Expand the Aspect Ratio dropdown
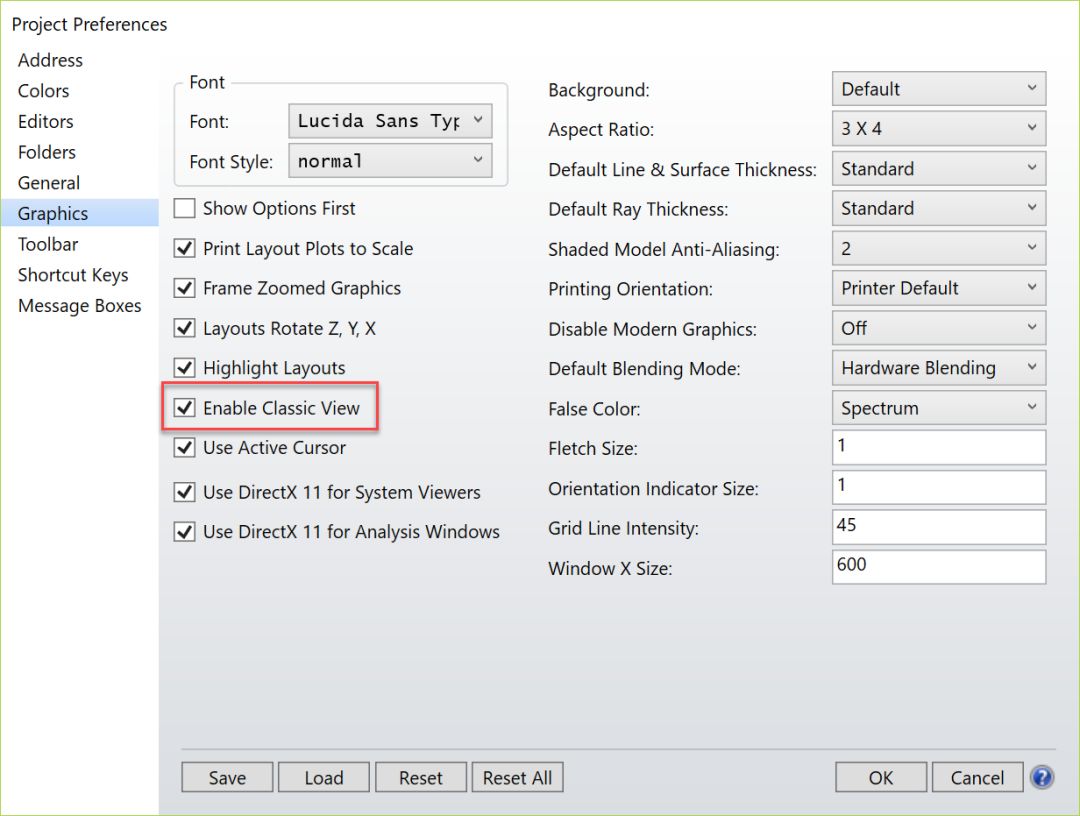 click(x=938, y=129)
